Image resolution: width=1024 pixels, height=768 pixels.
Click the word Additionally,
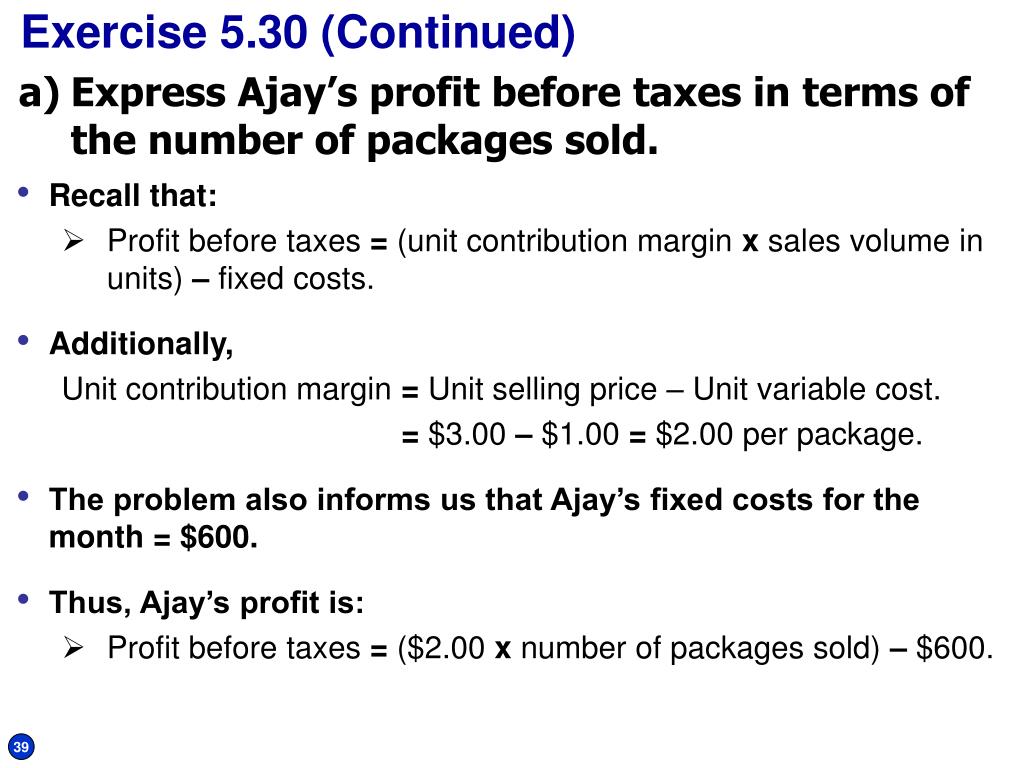click(x=141, y=344)
